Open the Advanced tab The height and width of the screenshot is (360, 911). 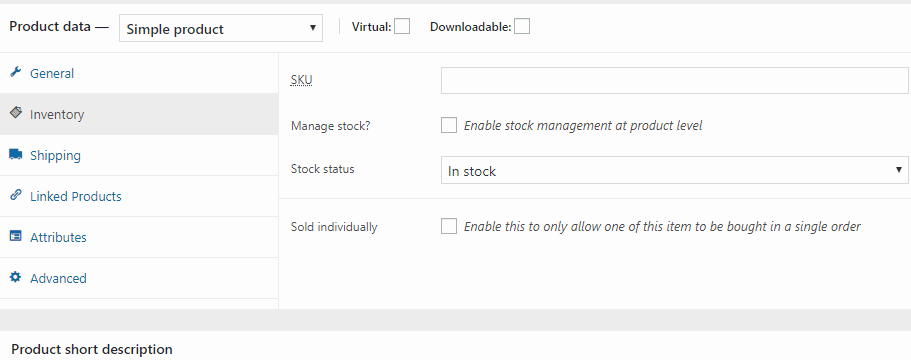click(x=139, y=278)
